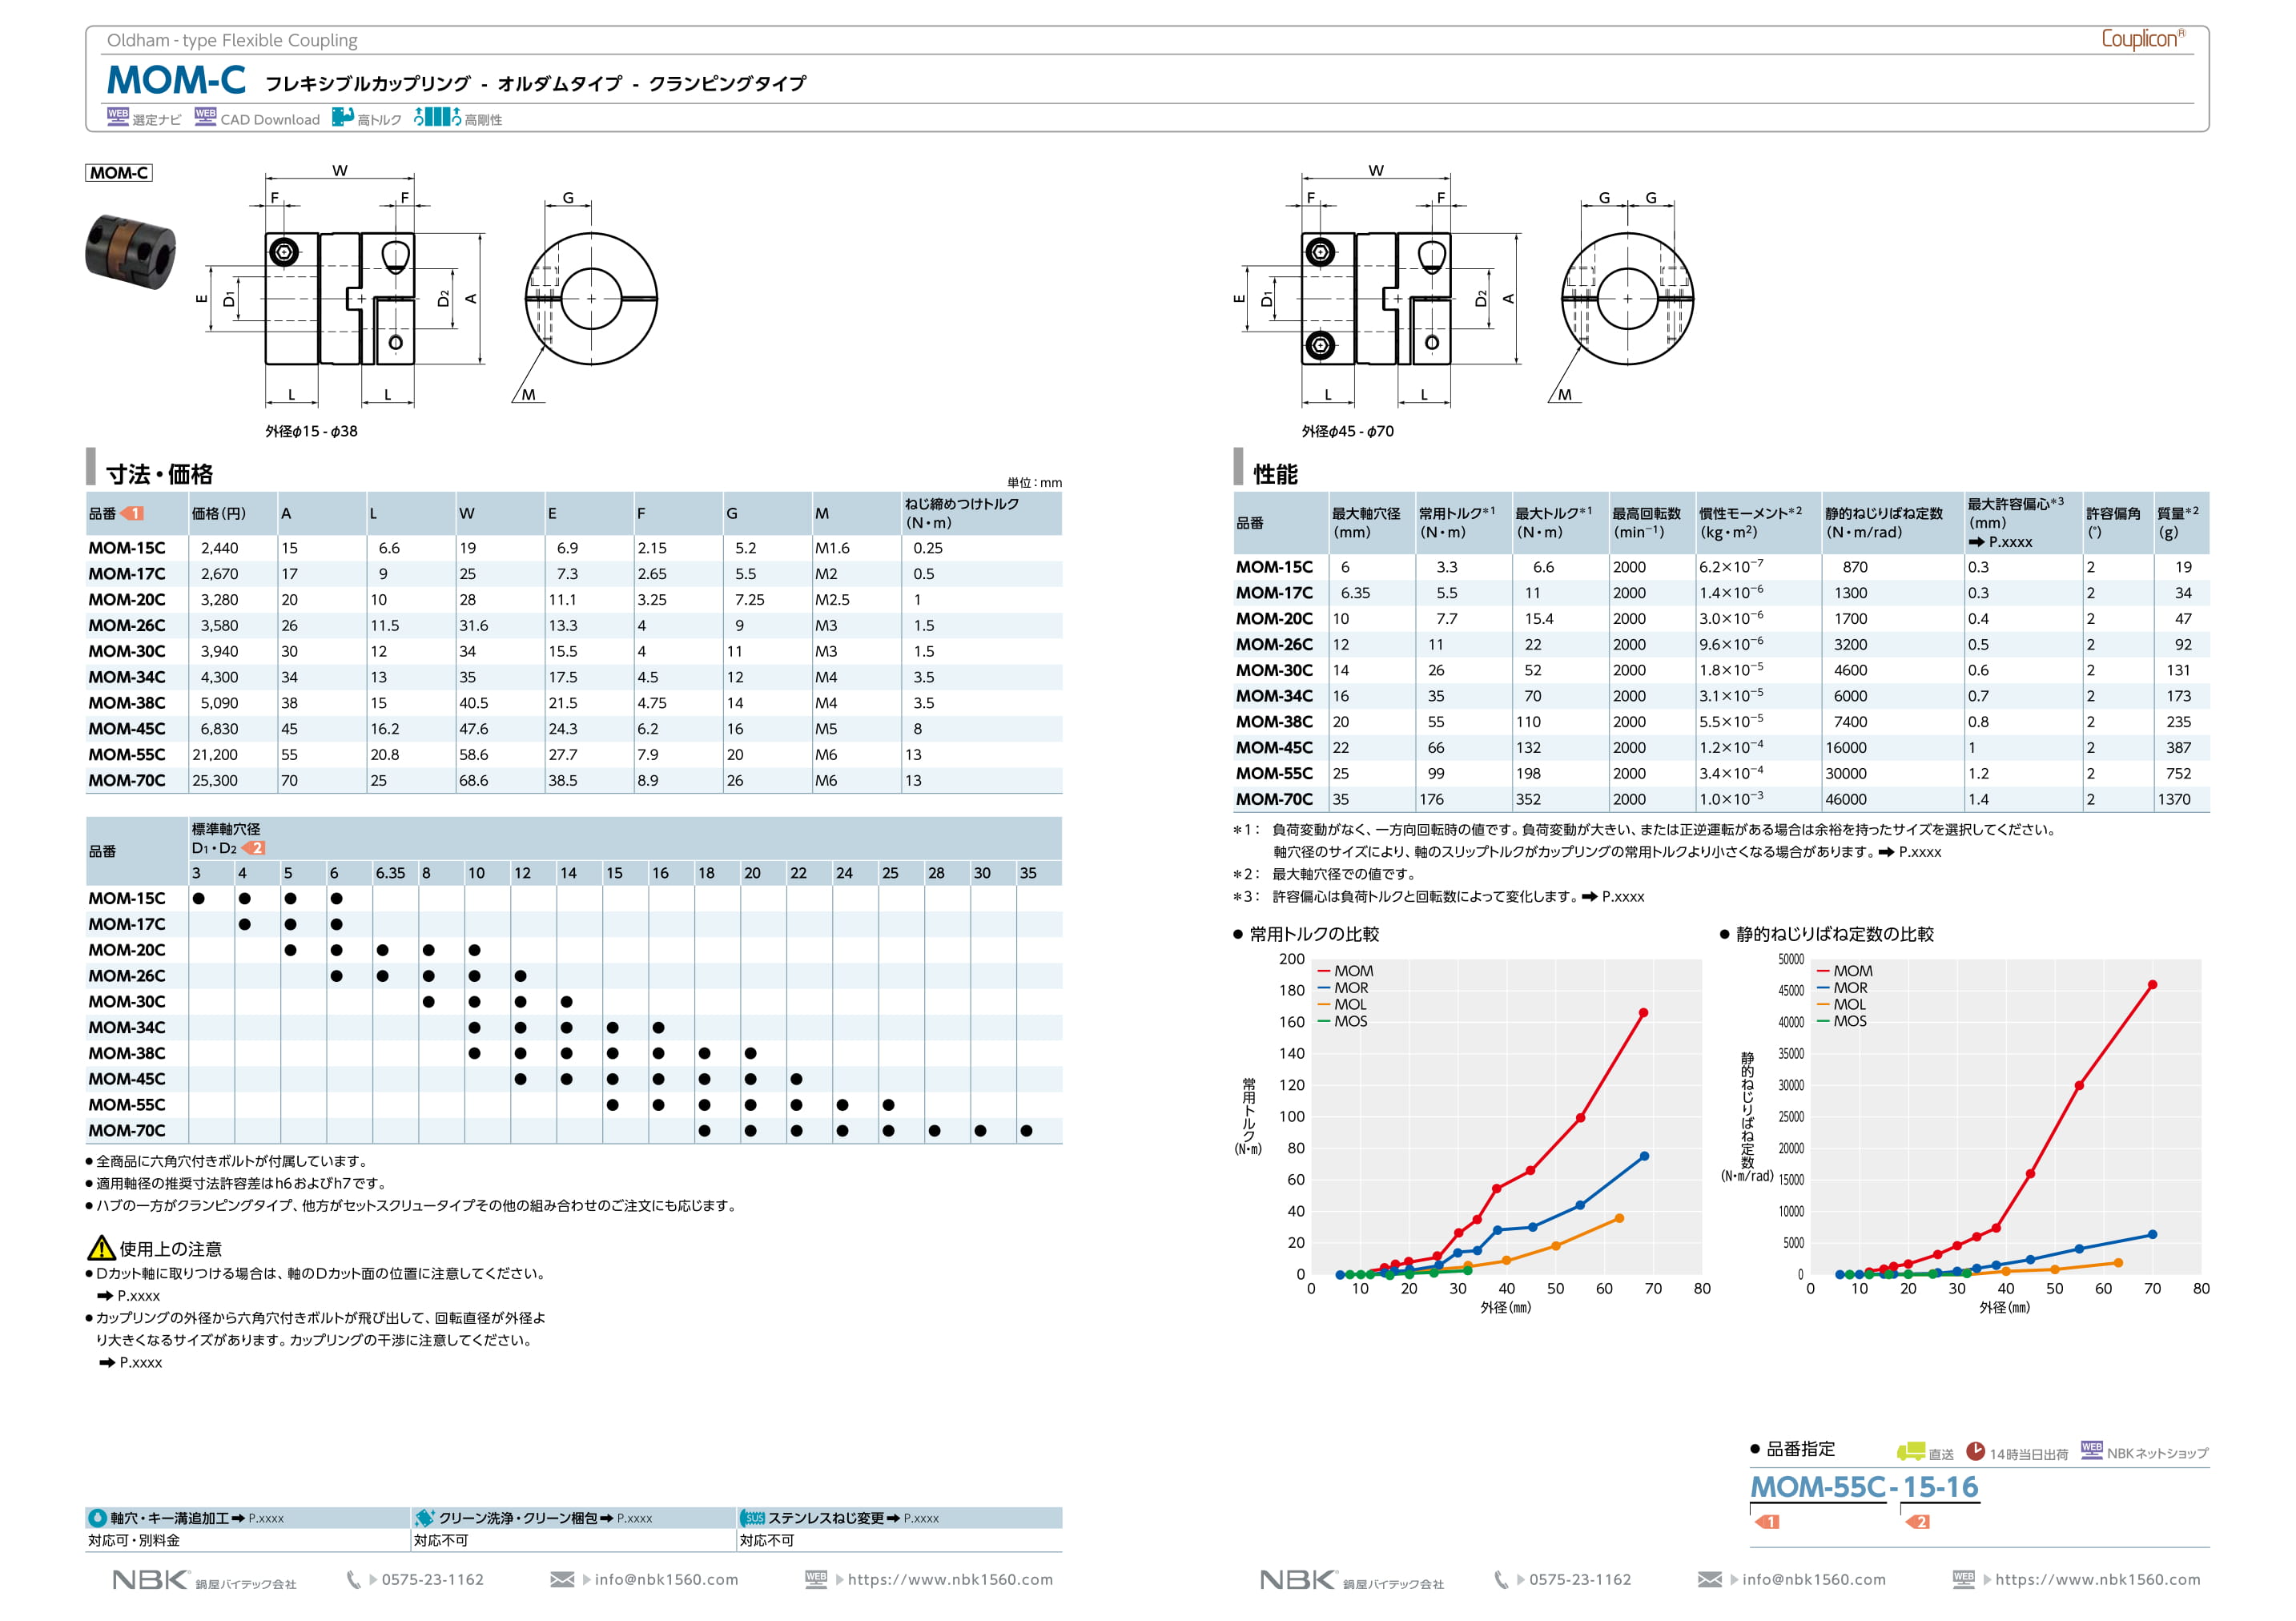Click the クリーン洗浄・クリーン梱包 sparkle icon
The height and width of the screenshot is (1621, 2296).
pyautogui.click(x=425, y=1518)
